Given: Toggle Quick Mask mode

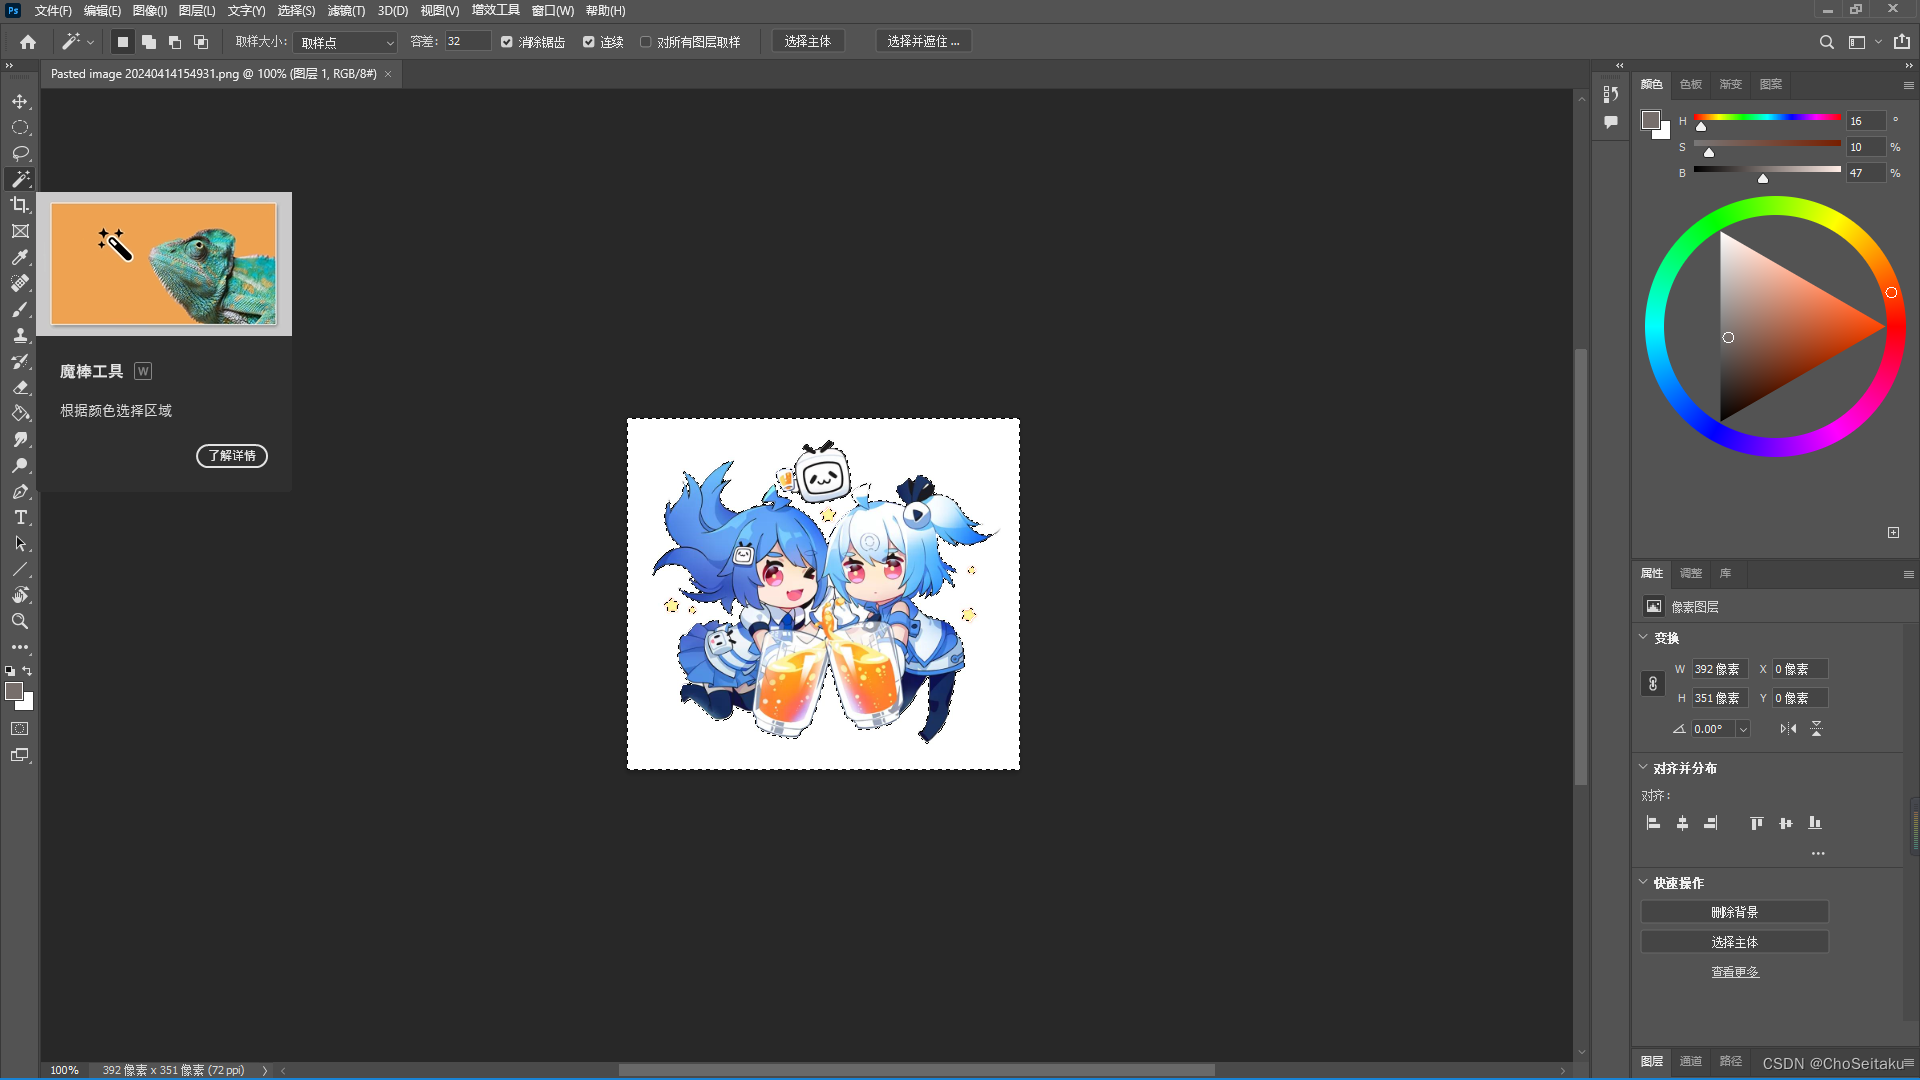Looking at the screenshot, I should [20, 729].
